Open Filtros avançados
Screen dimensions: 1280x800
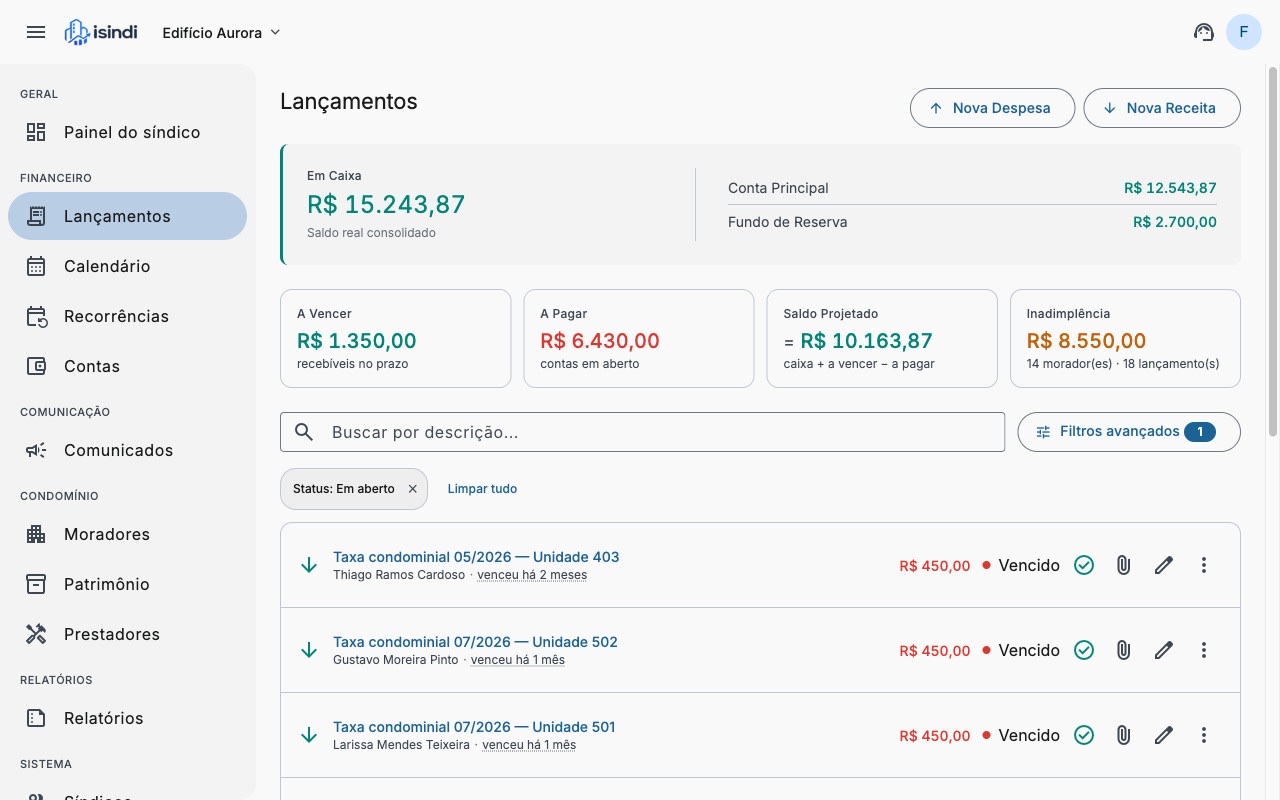coord(1129,432)
